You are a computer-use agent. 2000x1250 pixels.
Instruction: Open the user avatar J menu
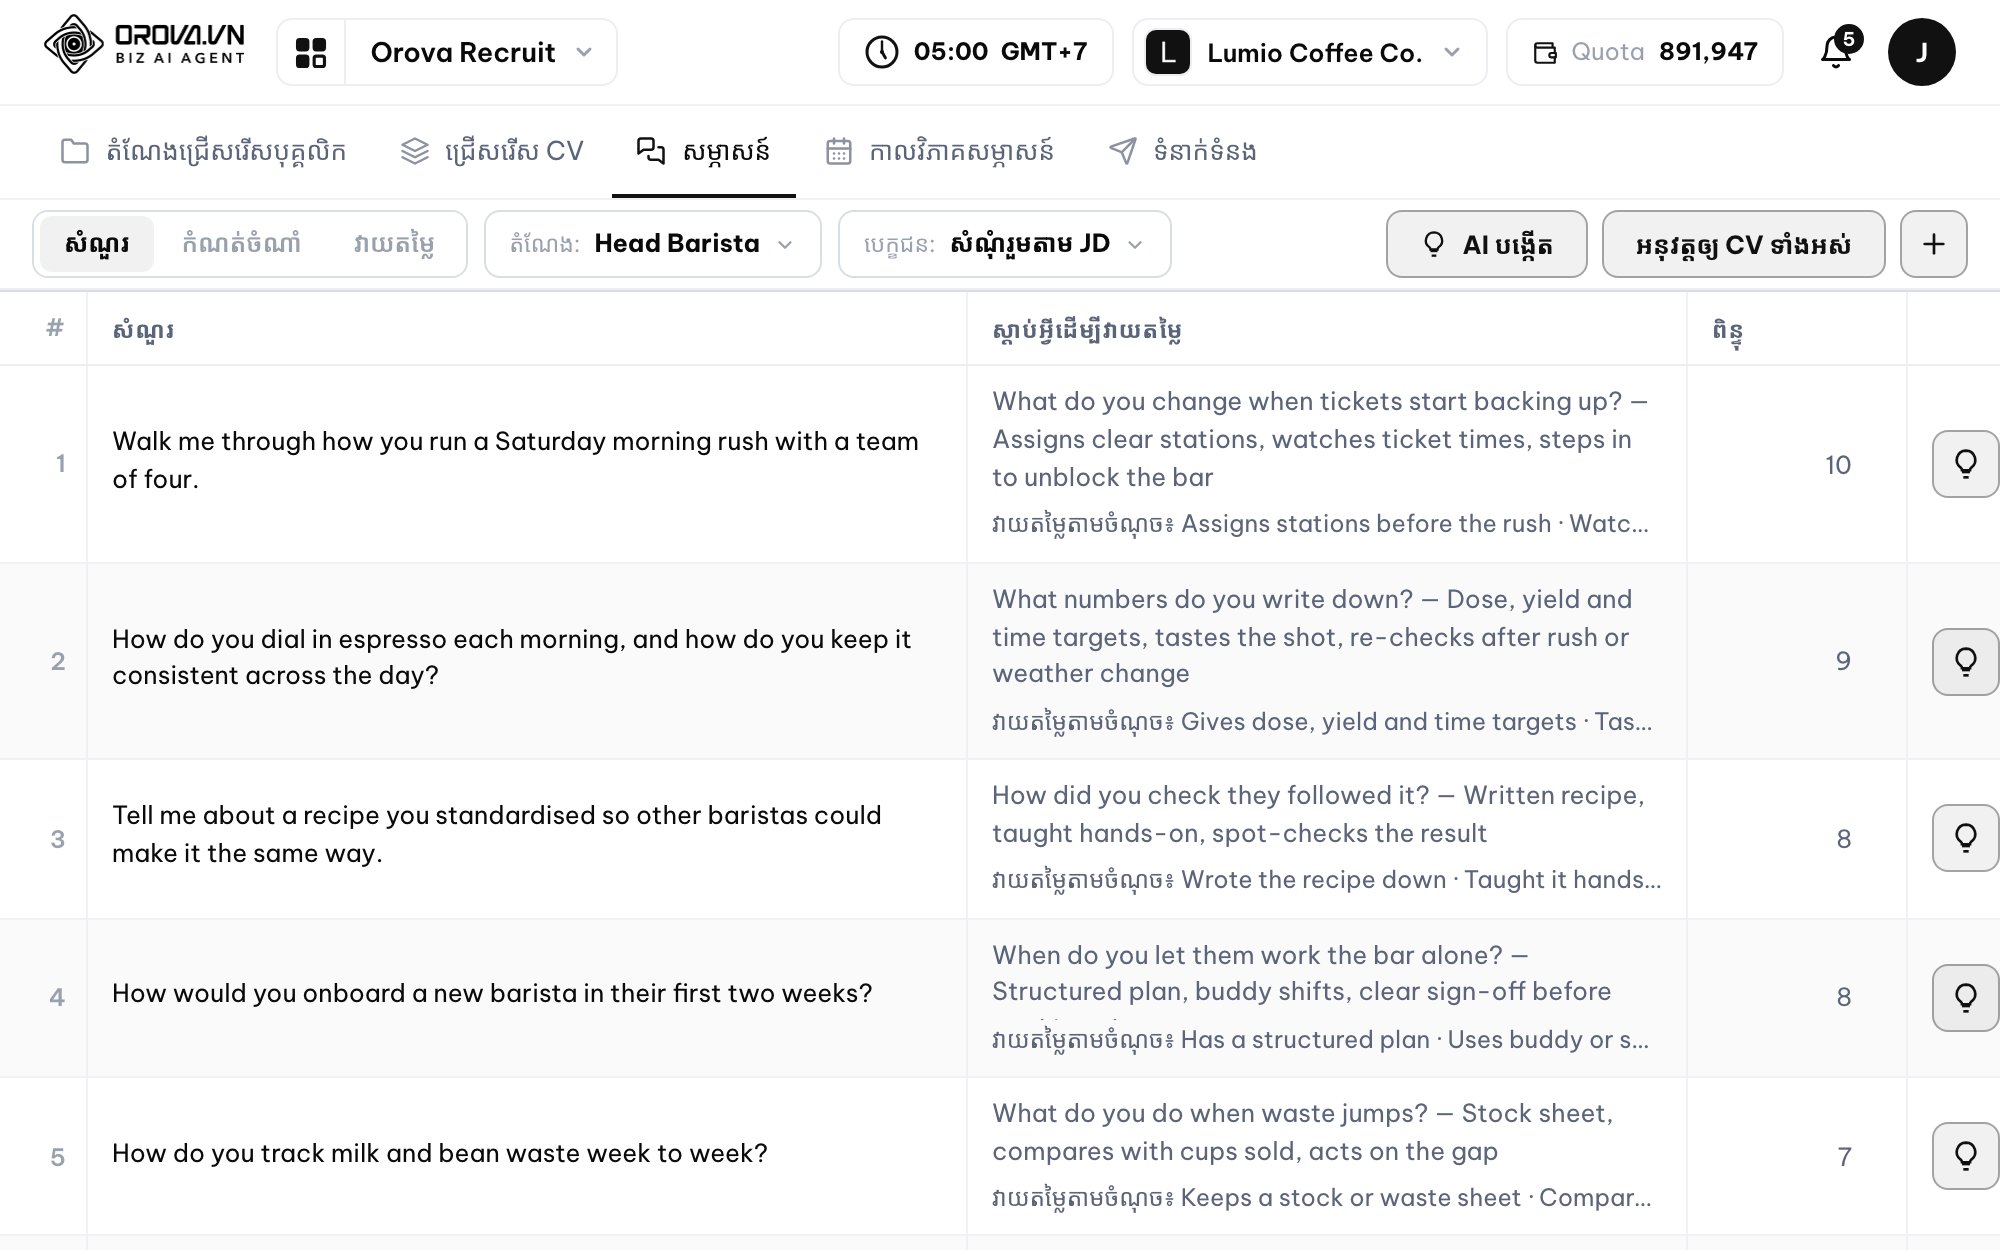[1921, 52]
